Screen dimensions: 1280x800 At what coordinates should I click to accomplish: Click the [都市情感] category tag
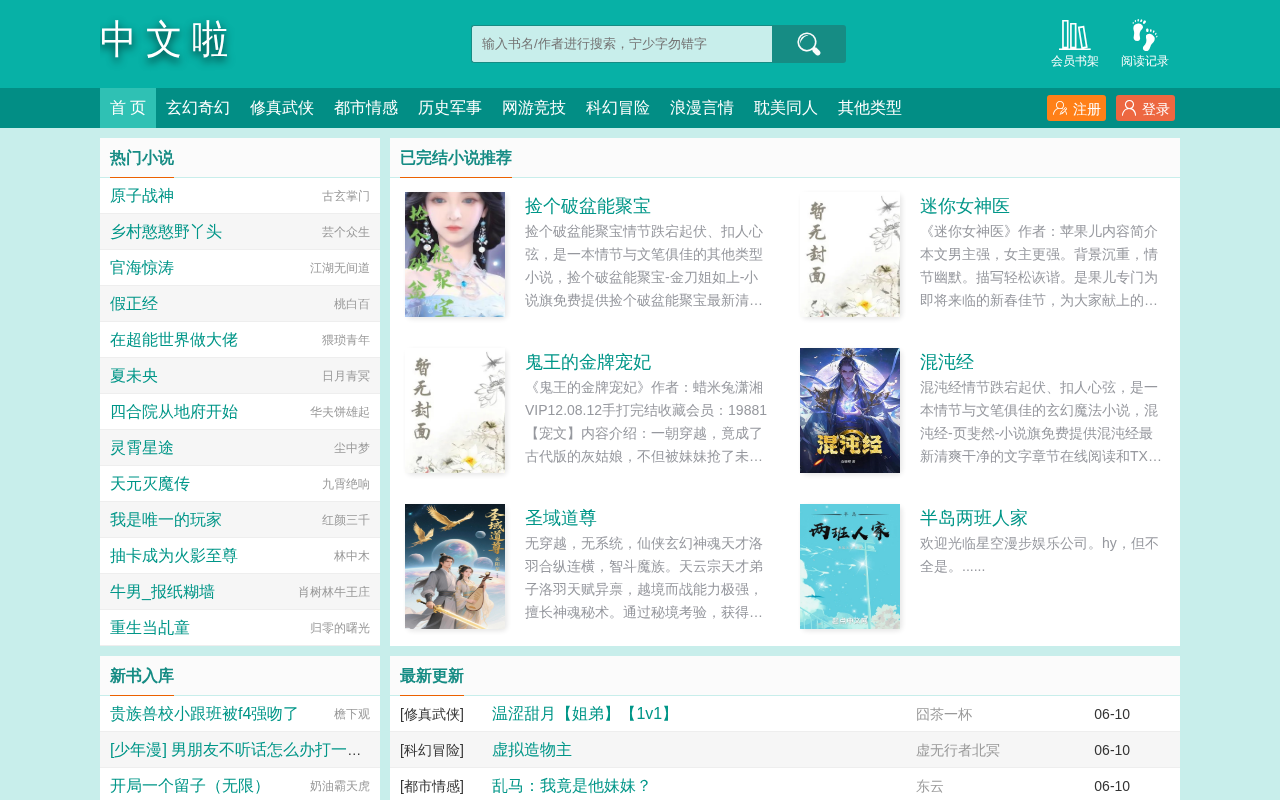click(432, 786)
